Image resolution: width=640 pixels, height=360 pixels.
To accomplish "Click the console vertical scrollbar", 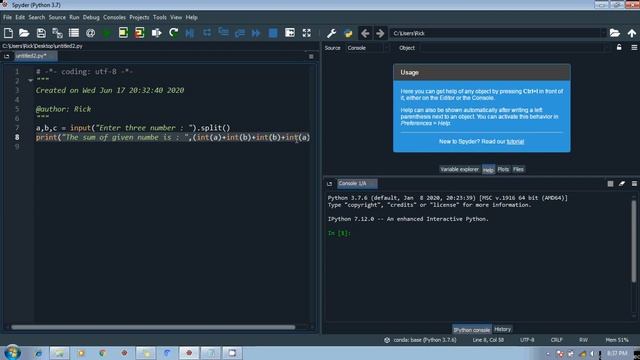I will [633, 241].
